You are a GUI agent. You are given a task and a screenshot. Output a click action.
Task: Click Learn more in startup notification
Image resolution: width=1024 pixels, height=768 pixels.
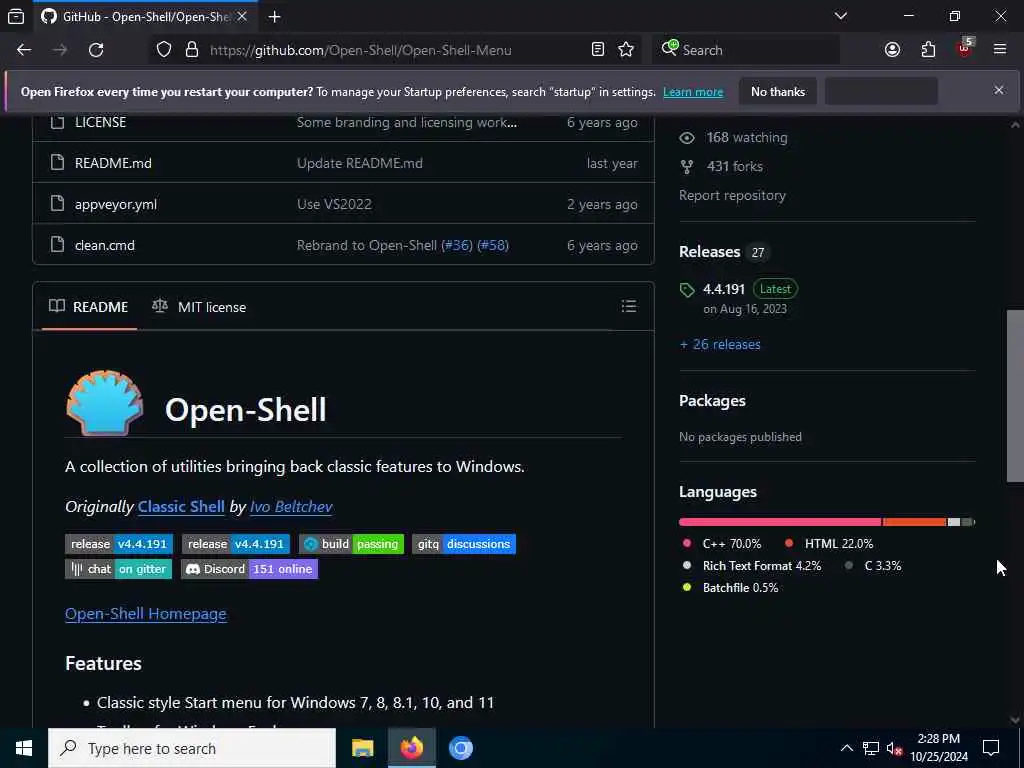point(693,92)
